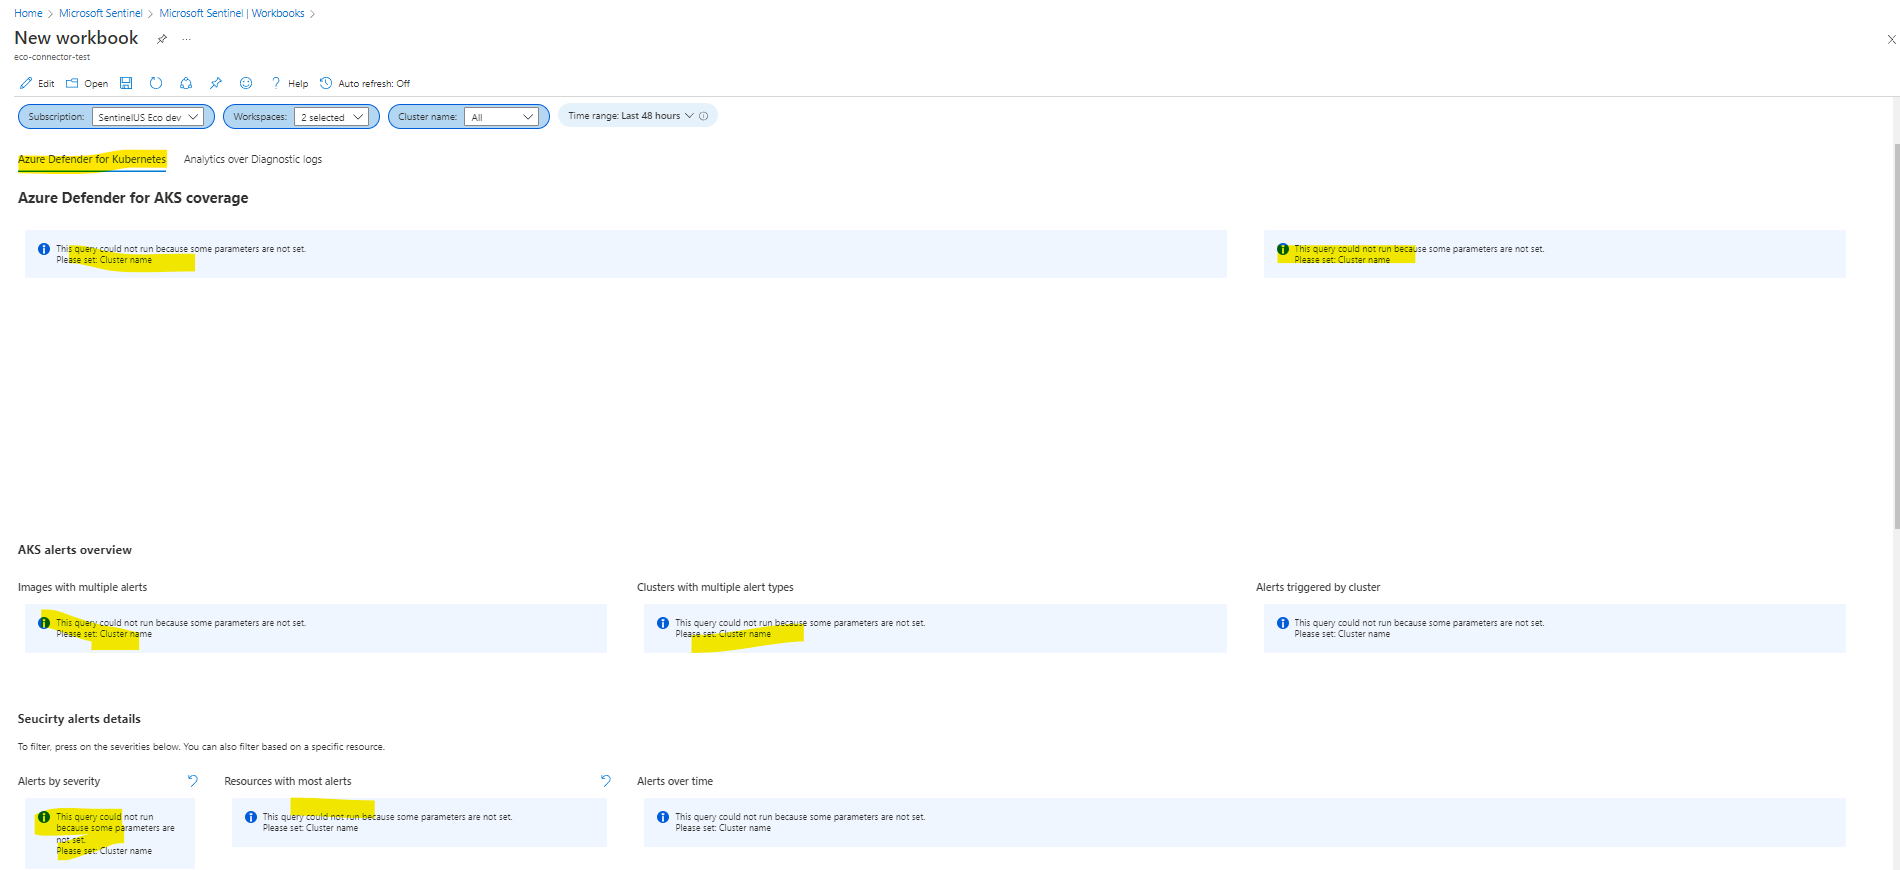Refresh the workbook using the circular arrow icon
Screen dimensions: 1900x870
(x=156, y=84)
